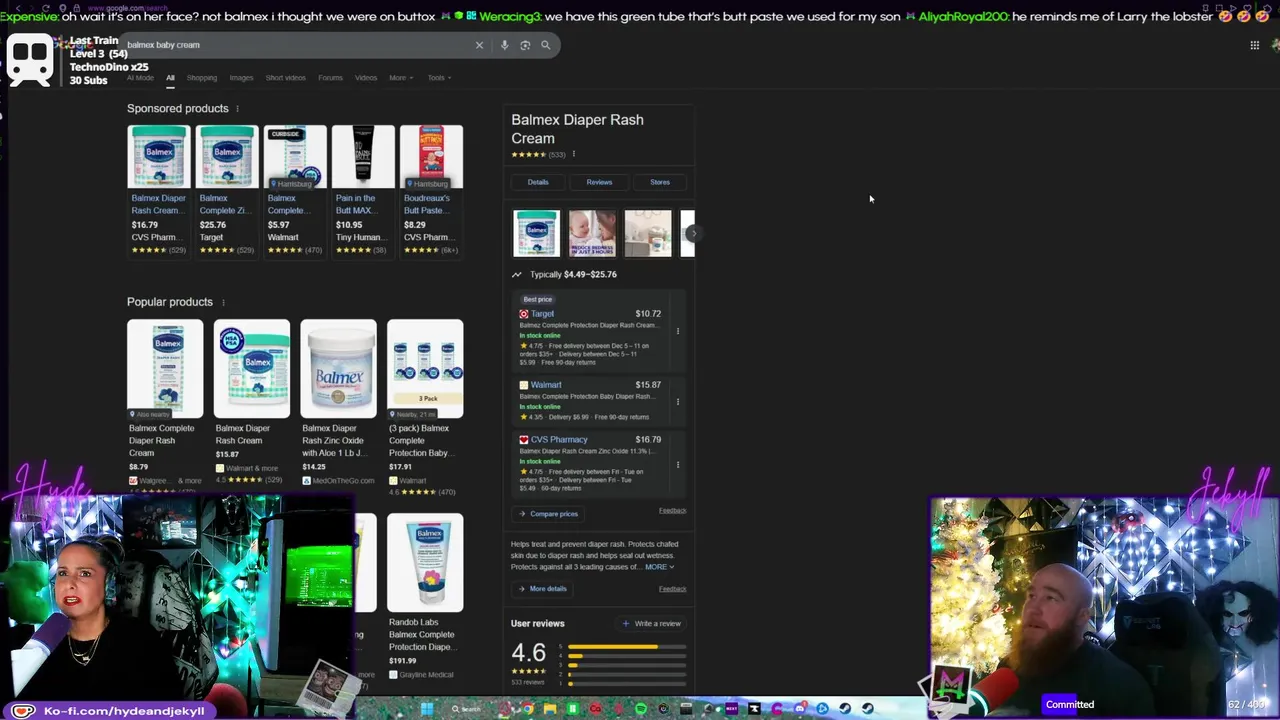The height and width of the screenshot is (720, 1280).
Task: Submit search with the magnifier icon
Action: [546, 45]
